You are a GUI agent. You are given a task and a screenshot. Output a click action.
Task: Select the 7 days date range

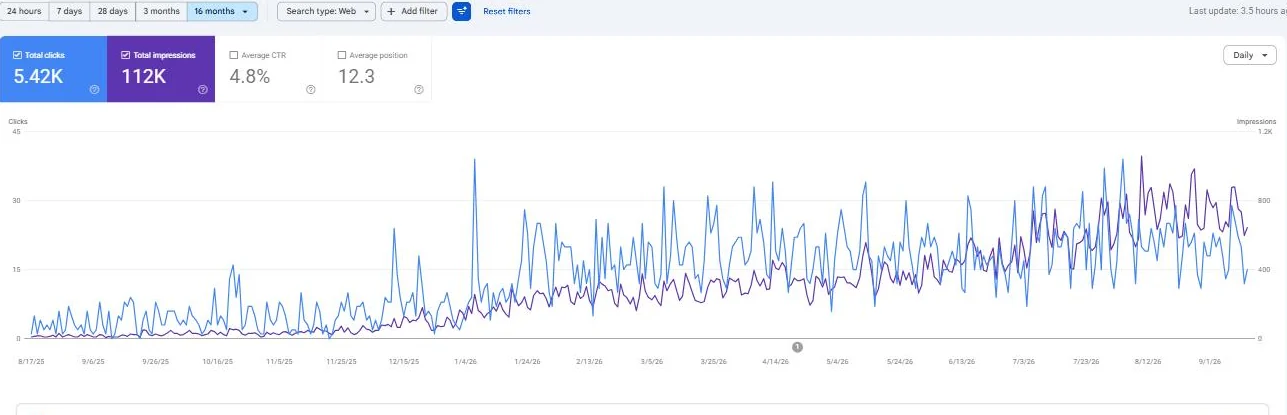[69, 11]
